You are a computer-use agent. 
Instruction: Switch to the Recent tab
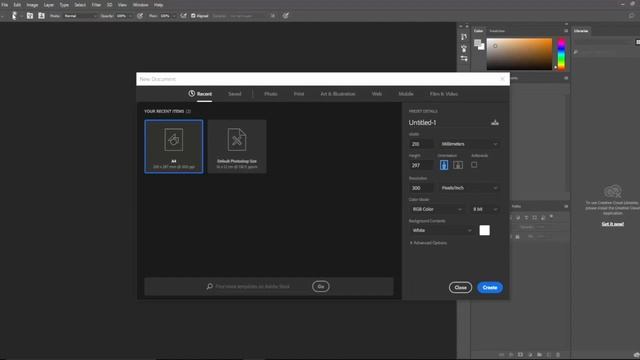[200, 94]
